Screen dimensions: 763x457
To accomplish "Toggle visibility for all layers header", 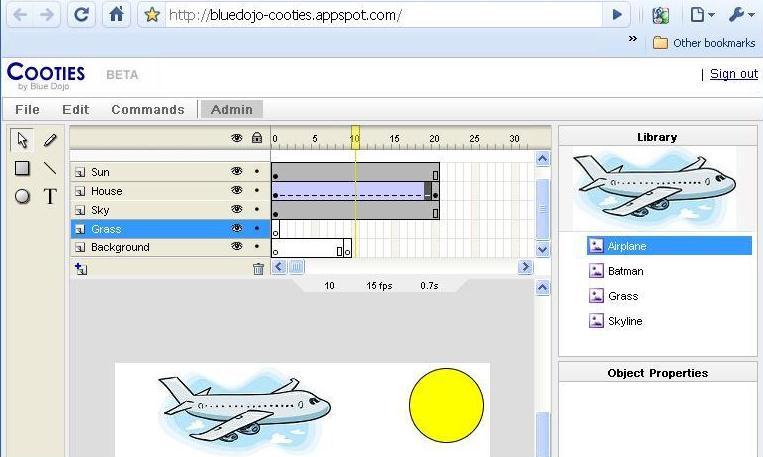I will tap(236, 138).
